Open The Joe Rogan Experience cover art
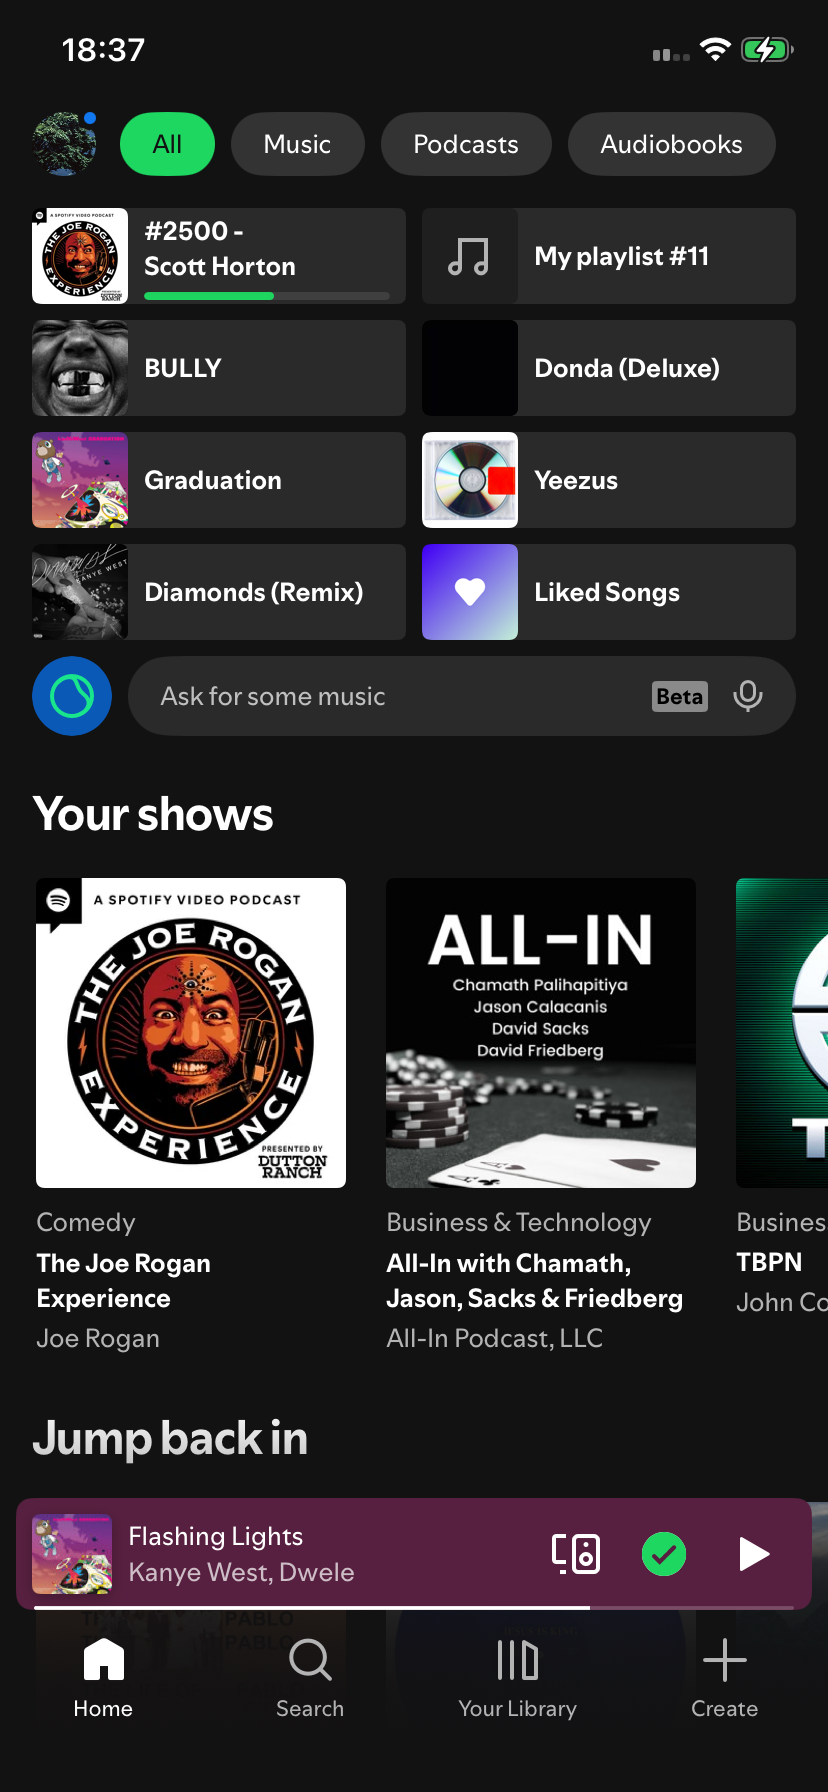Image resolution: width=828 pixels, height=1792 pixels. coord(191,1033)
